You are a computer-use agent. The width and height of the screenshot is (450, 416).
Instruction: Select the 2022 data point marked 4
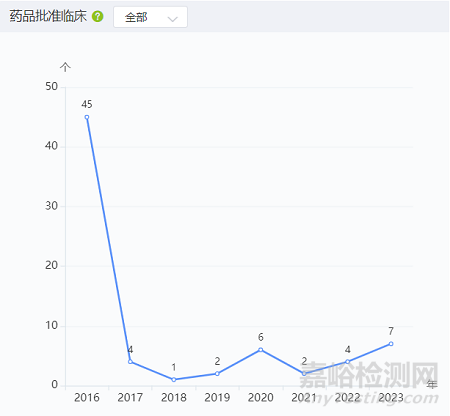(347, 361)
